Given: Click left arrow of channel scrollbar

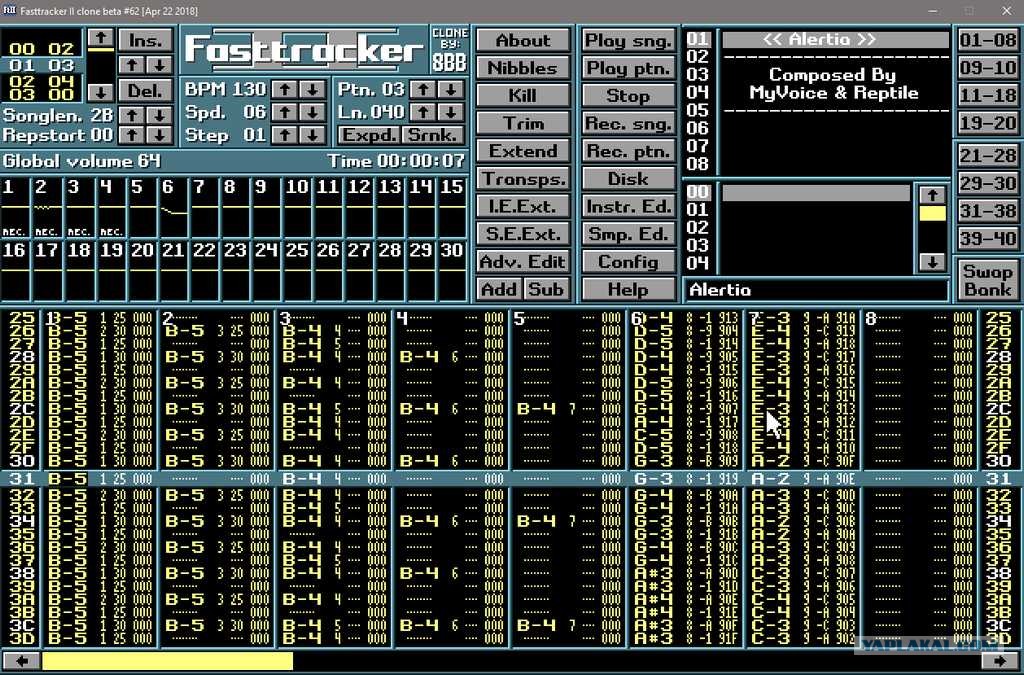Looking at the screenshot, I should click(21, 661).
